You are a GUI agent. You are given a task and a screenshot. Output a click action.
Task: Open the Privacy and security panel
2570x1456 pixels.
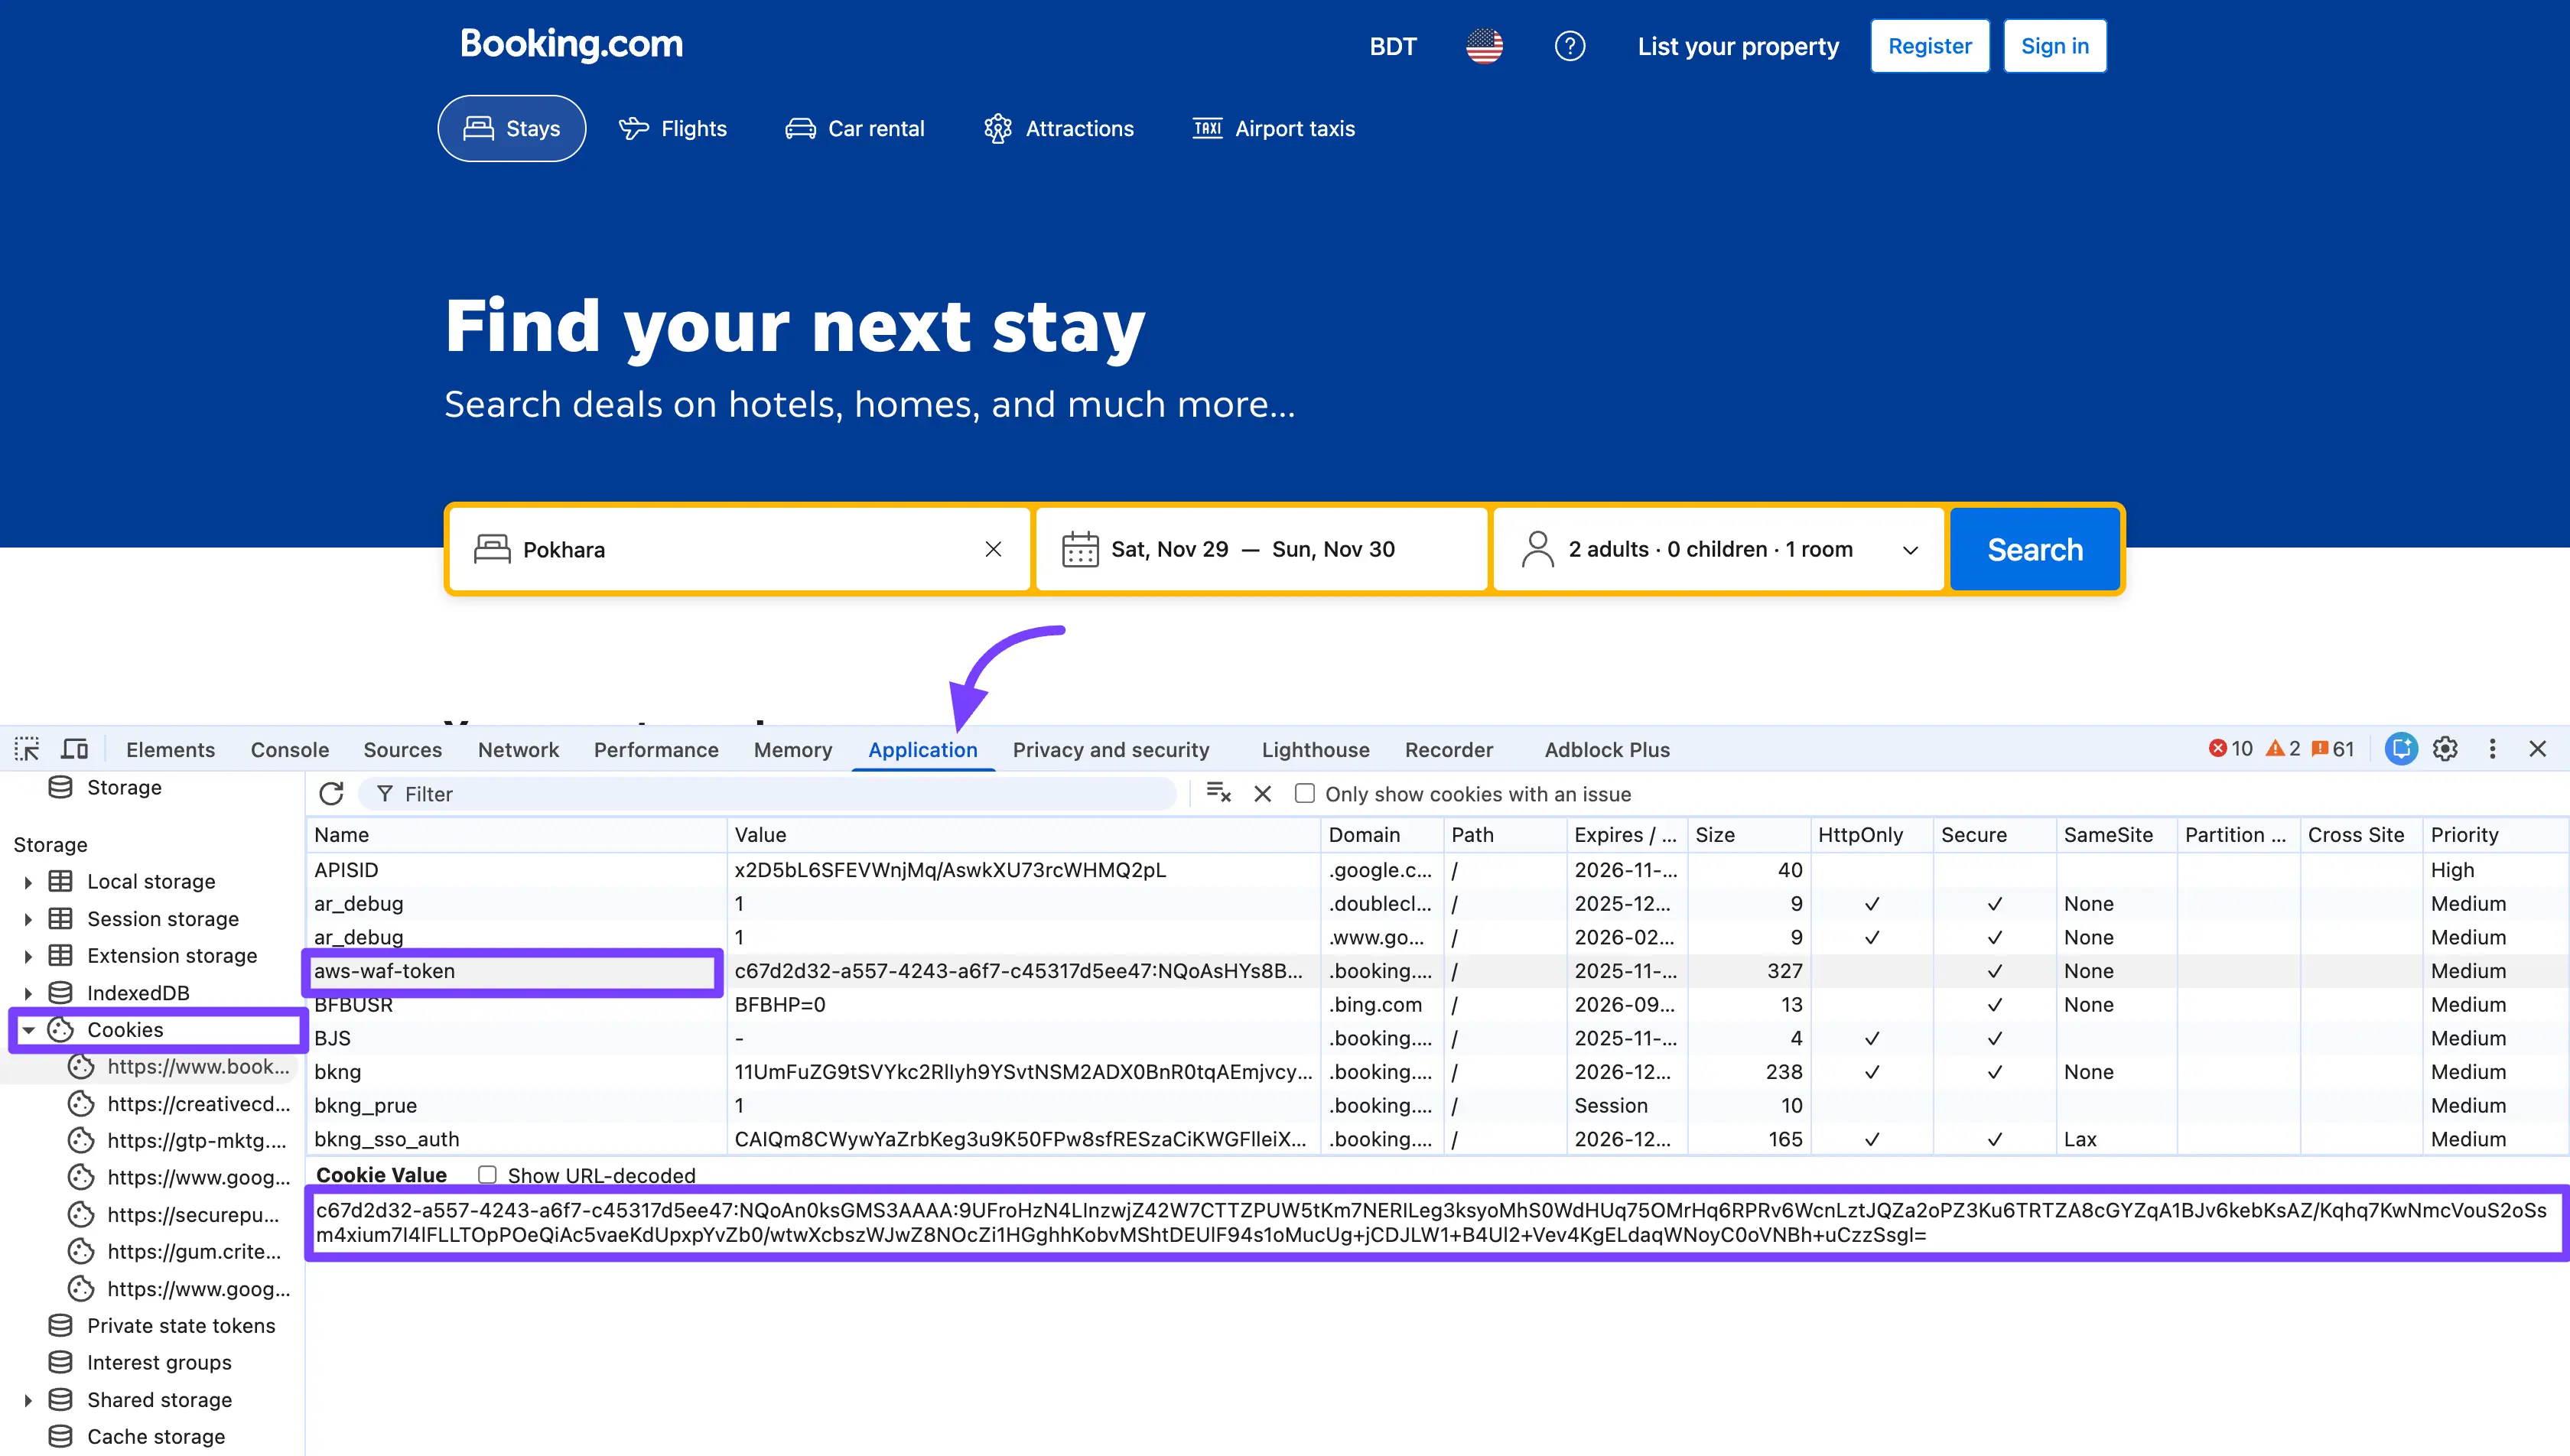pos(1111,749)
